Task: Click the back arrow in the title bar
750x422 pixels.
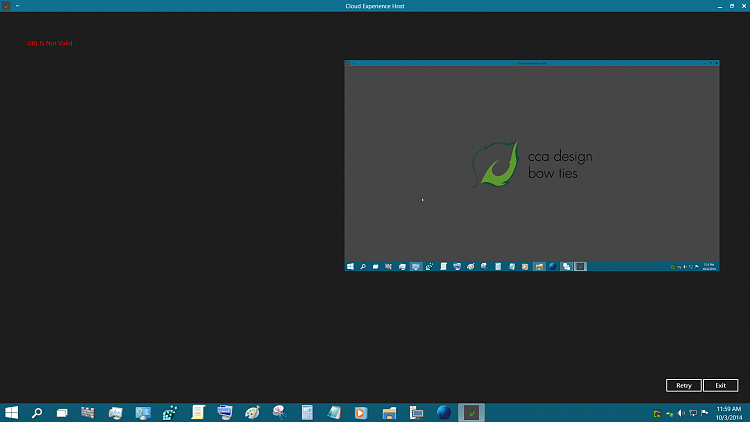Action: coord(18,6)
